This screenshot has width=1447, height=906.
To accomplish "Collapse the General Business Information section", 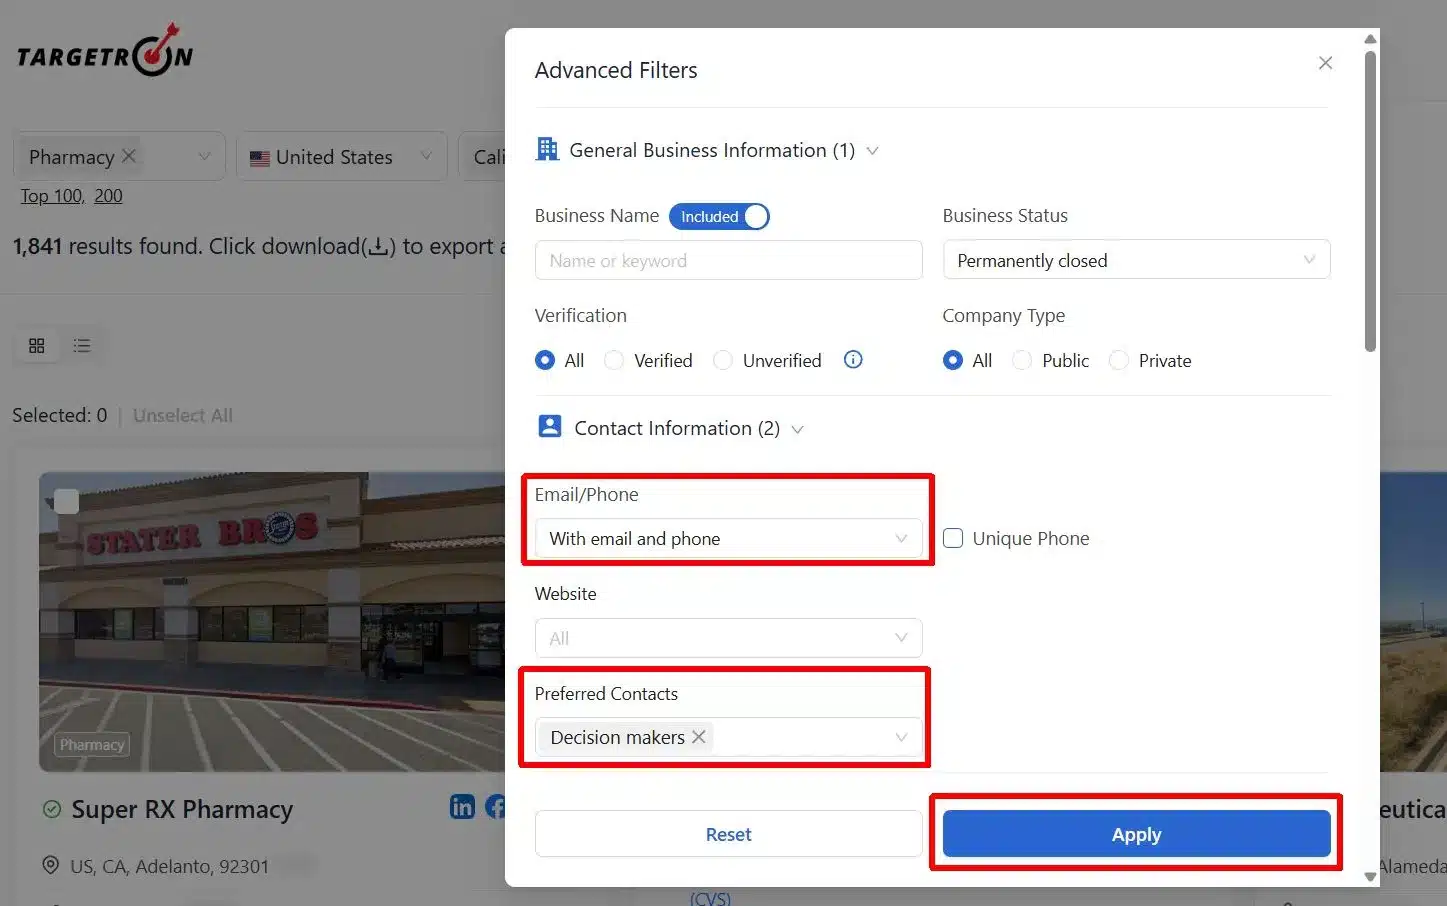I will [x=872, y=151].
